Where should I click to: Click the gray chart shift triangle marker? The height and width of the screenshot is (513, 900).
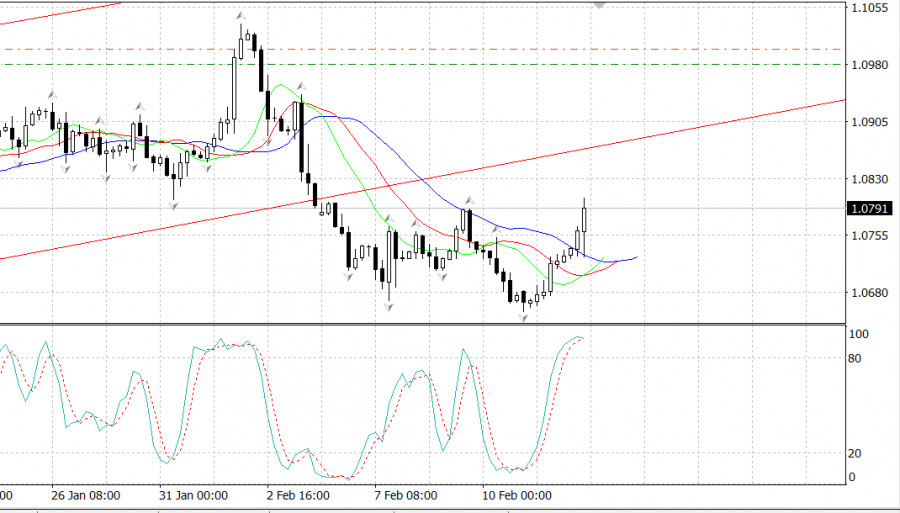coord(600,5)
